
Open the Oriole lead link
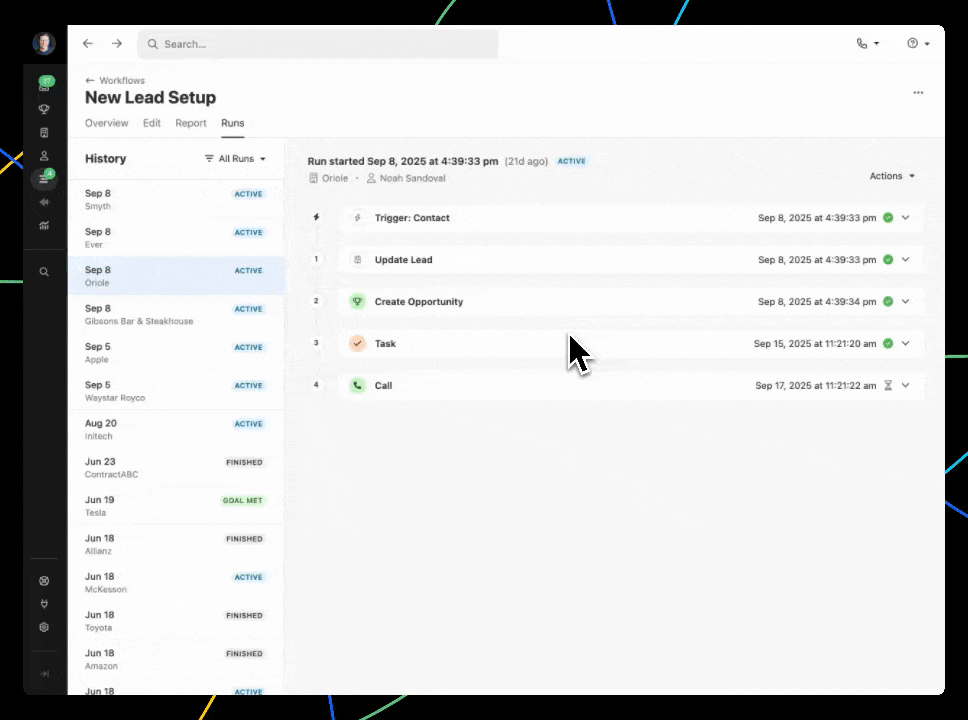329,178
